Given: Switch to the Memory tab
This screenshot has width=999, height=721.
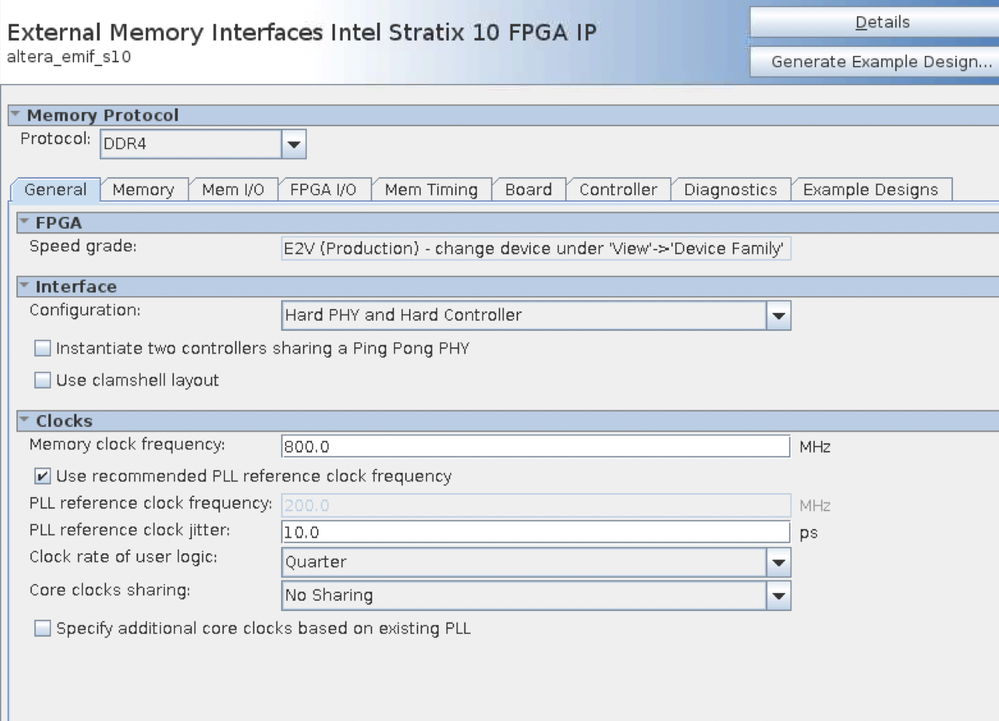Looking at the screenshot, I should point(143,190).
